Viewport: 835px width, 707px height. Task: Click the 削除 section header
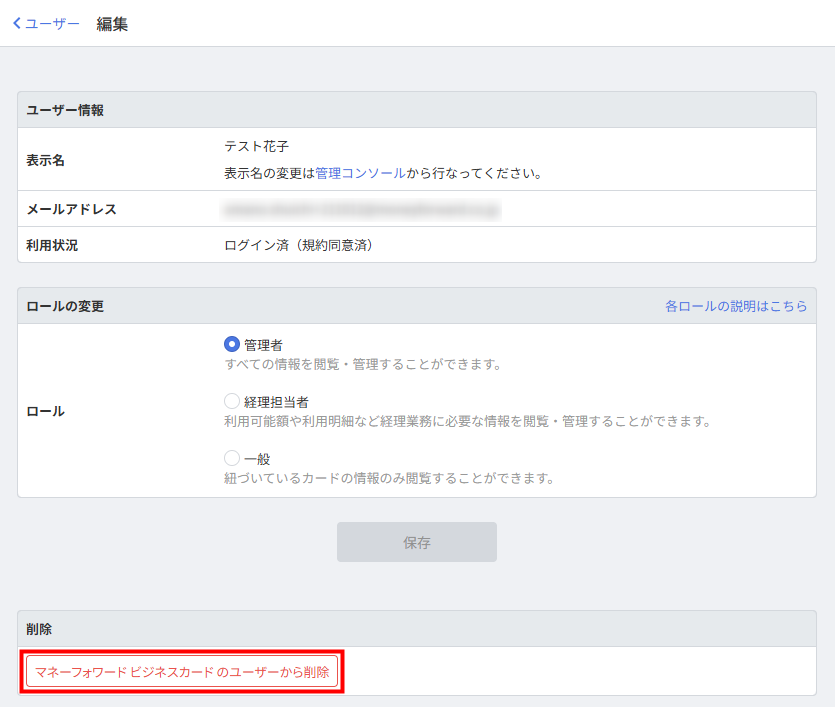click(x=39, y=629)
